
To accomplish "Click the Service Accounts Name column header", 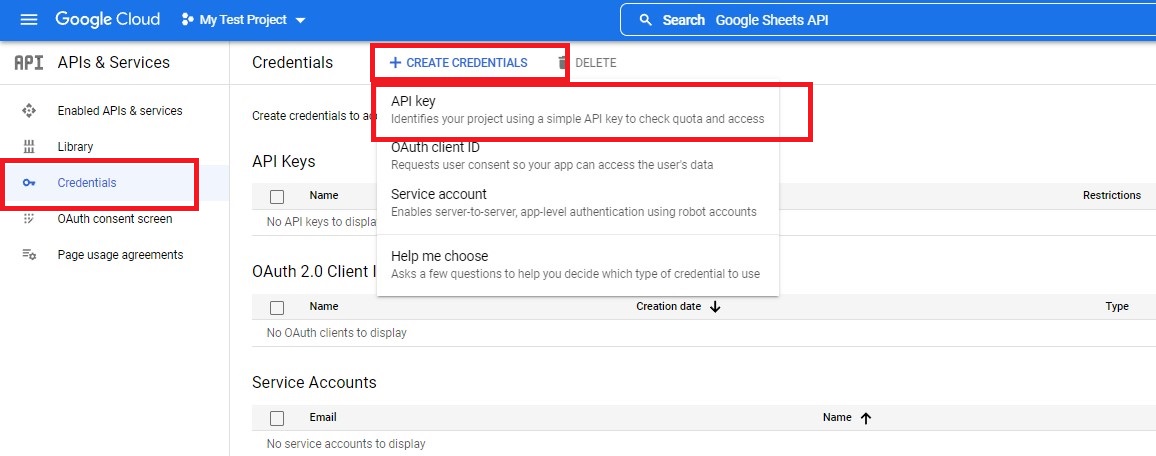I will (x=837, y=417).
